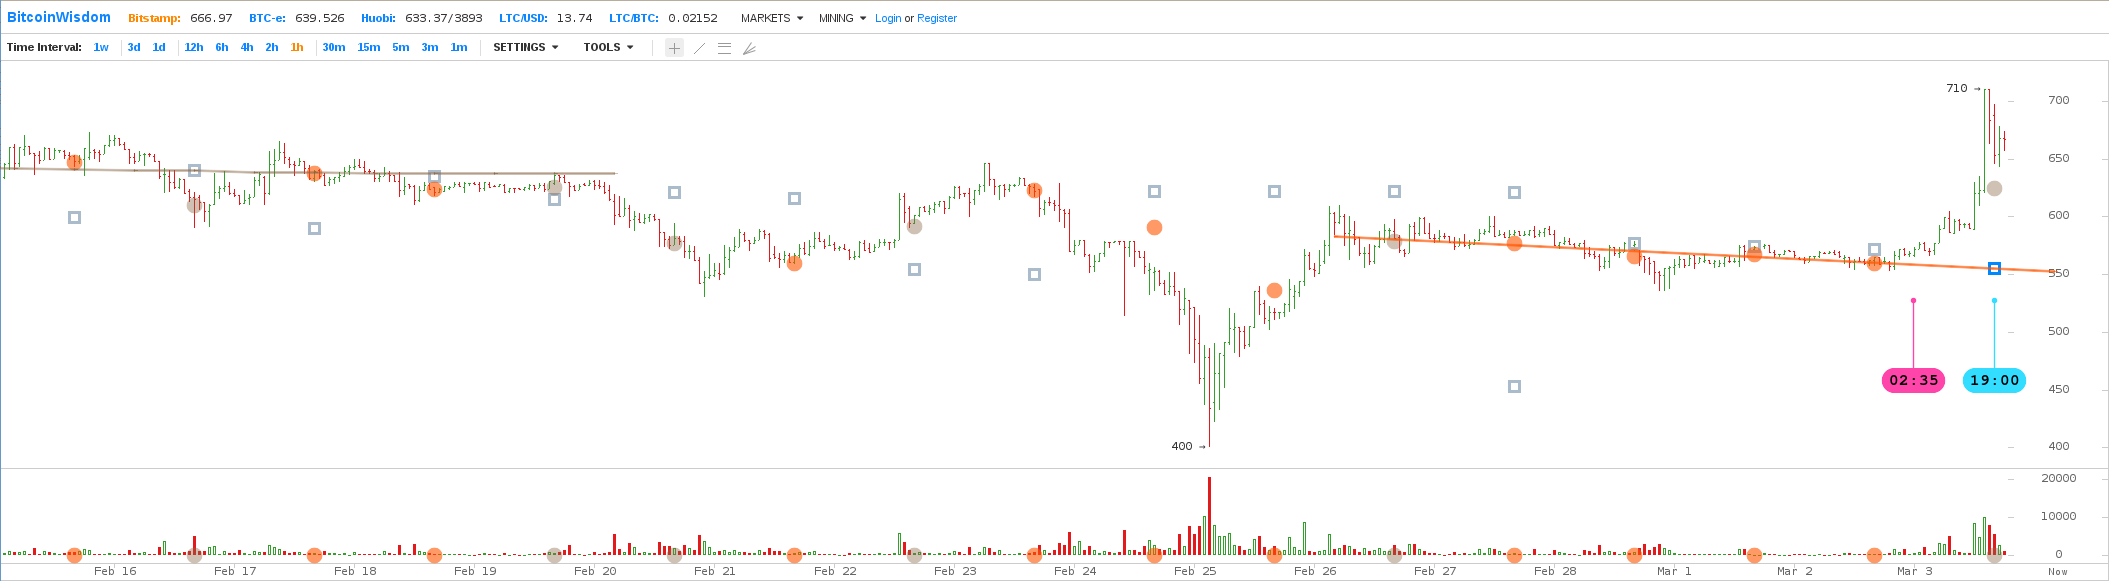
Task: Select the horizontal lines drawing tool
Action: click(724, 48)
